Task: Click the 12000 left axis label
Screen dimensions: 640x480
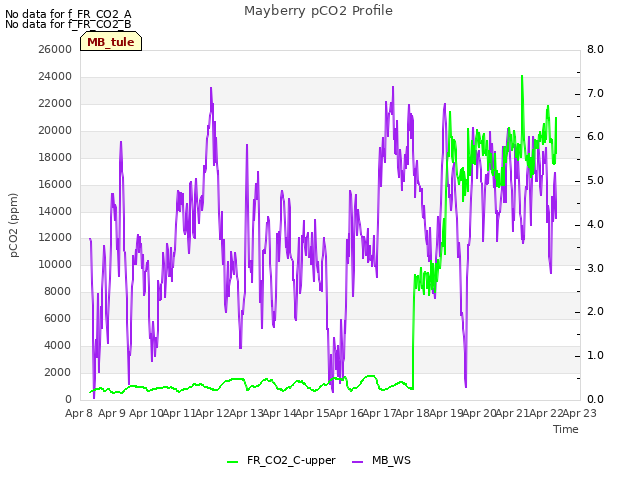Action: pos(55,238)
